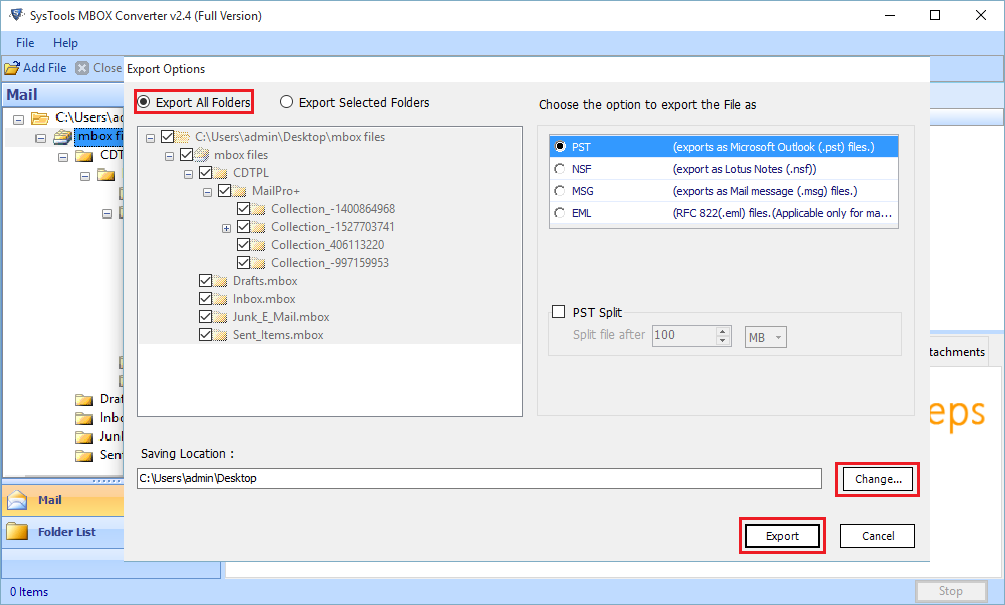Image resolution: width=1005 pixels, height=605 pixels.
Task: Uncheck Collection_-997159953 checkbox
Action: tap(243, 263)
